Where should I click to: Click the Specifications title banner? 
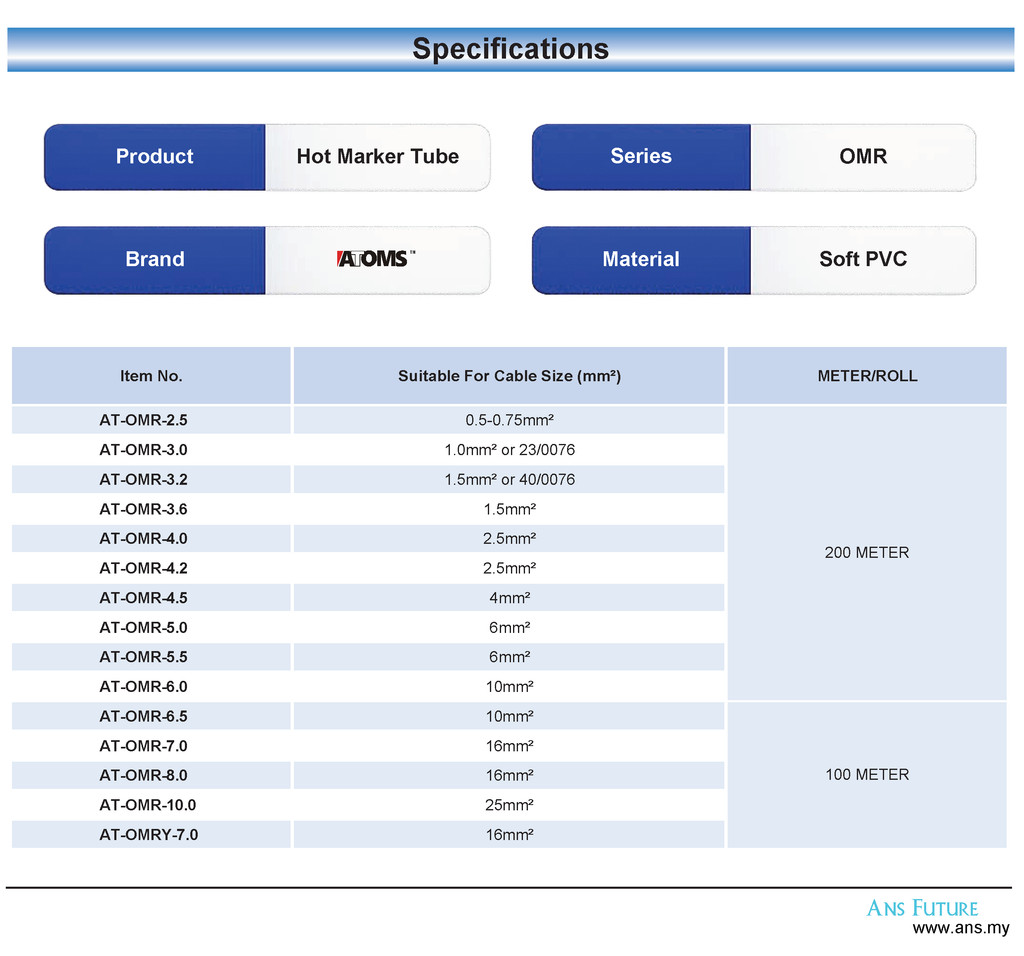(x=511, y=49)
